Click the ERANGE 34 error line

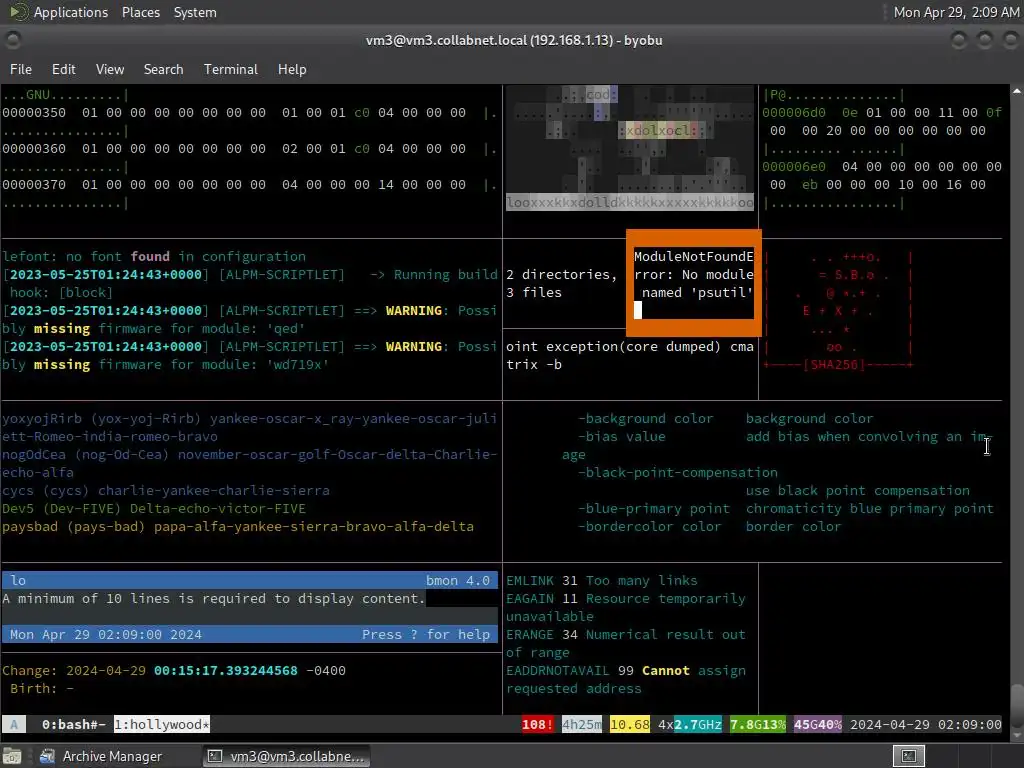coord(626,643)
